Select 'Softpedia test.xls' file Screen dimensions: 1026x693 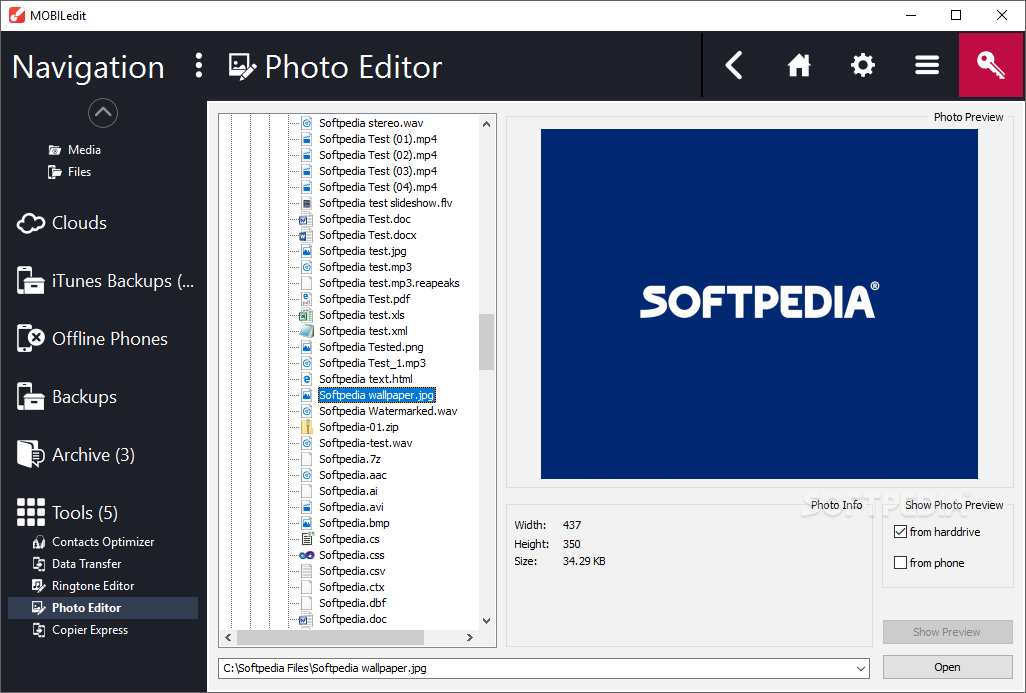pos(362,315)
